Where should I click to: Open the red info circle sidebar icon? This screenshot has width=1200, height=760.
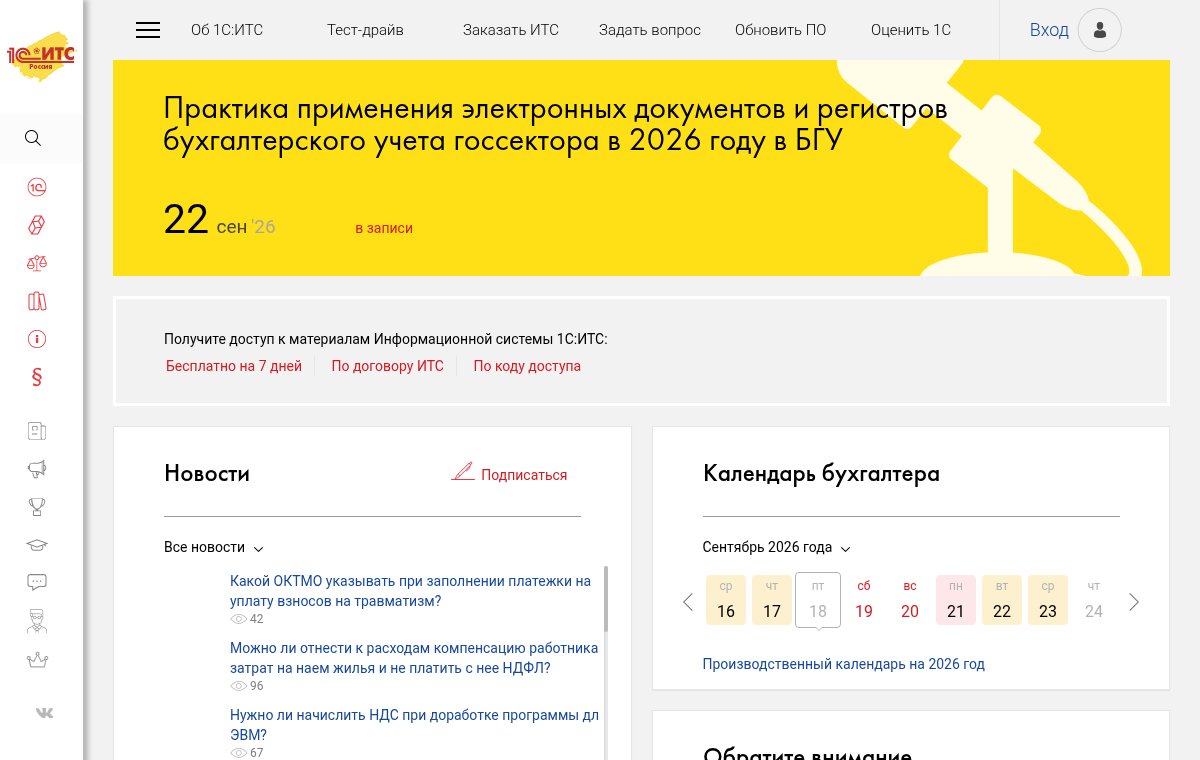click(x=37, y=339)
